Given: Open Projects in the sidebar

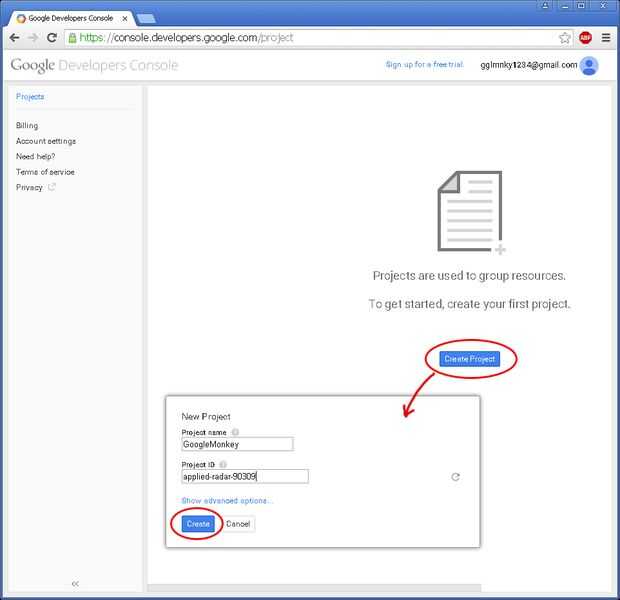Looking at the screenshot, I should [x=30, y=97].
